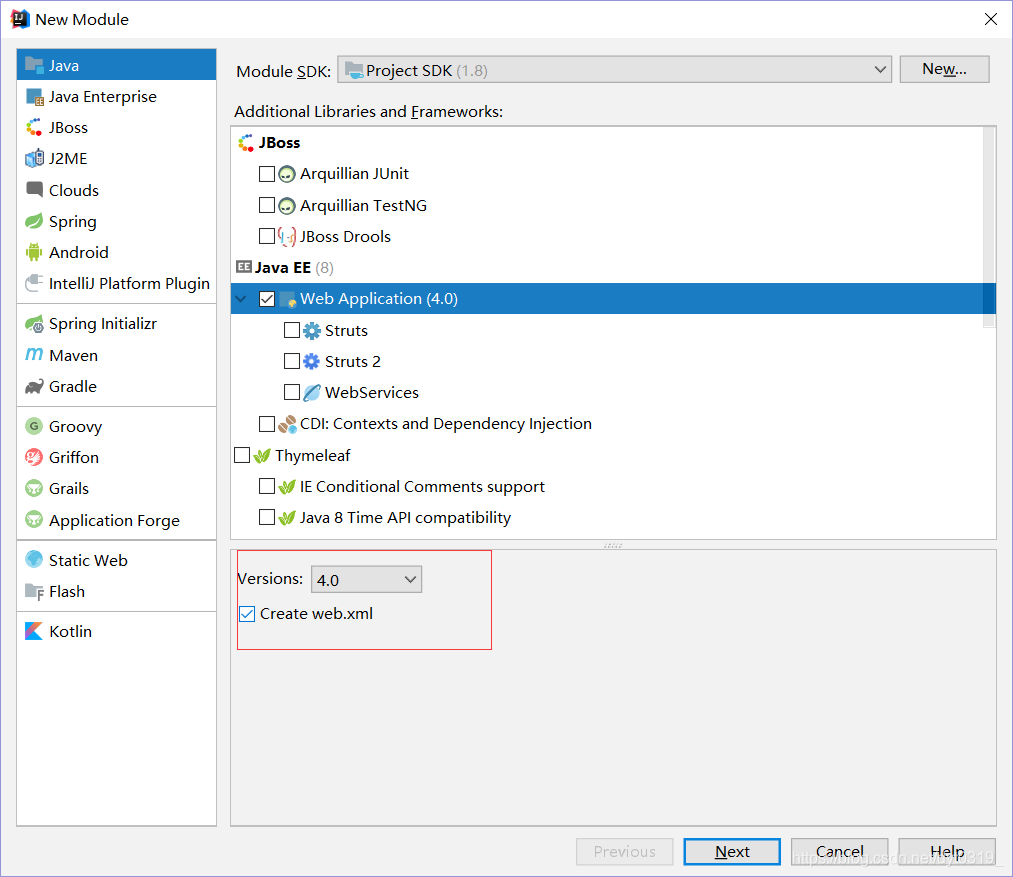The height and width of the screenshot is (877, 1013).
Task: Click the Android robot icon
Action: click(34, 252)
